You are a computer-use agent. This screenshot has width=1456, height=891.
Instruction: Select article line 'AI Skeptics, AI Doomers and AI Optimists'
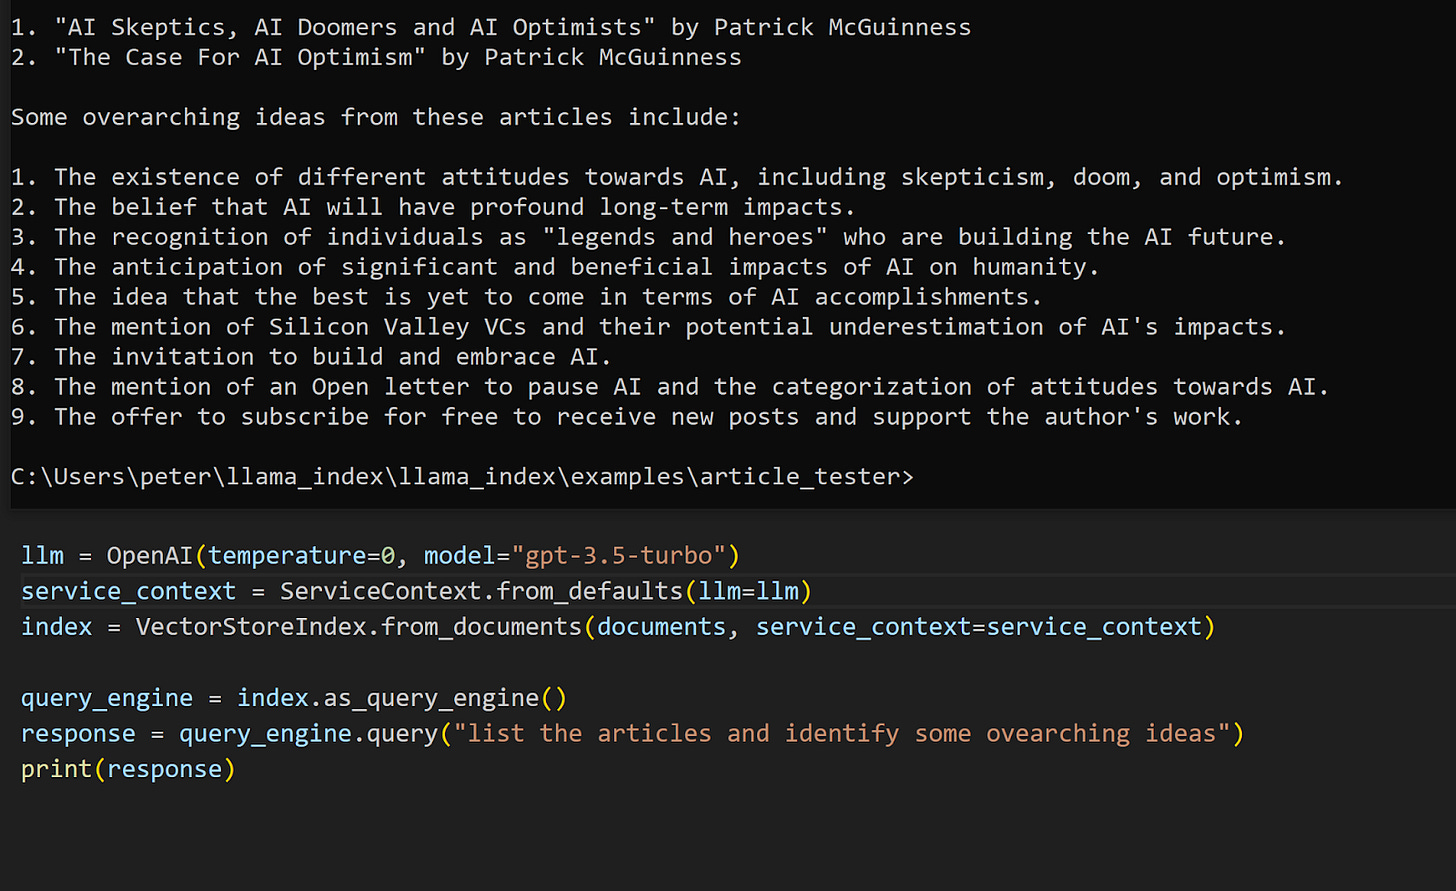(491, 27)
